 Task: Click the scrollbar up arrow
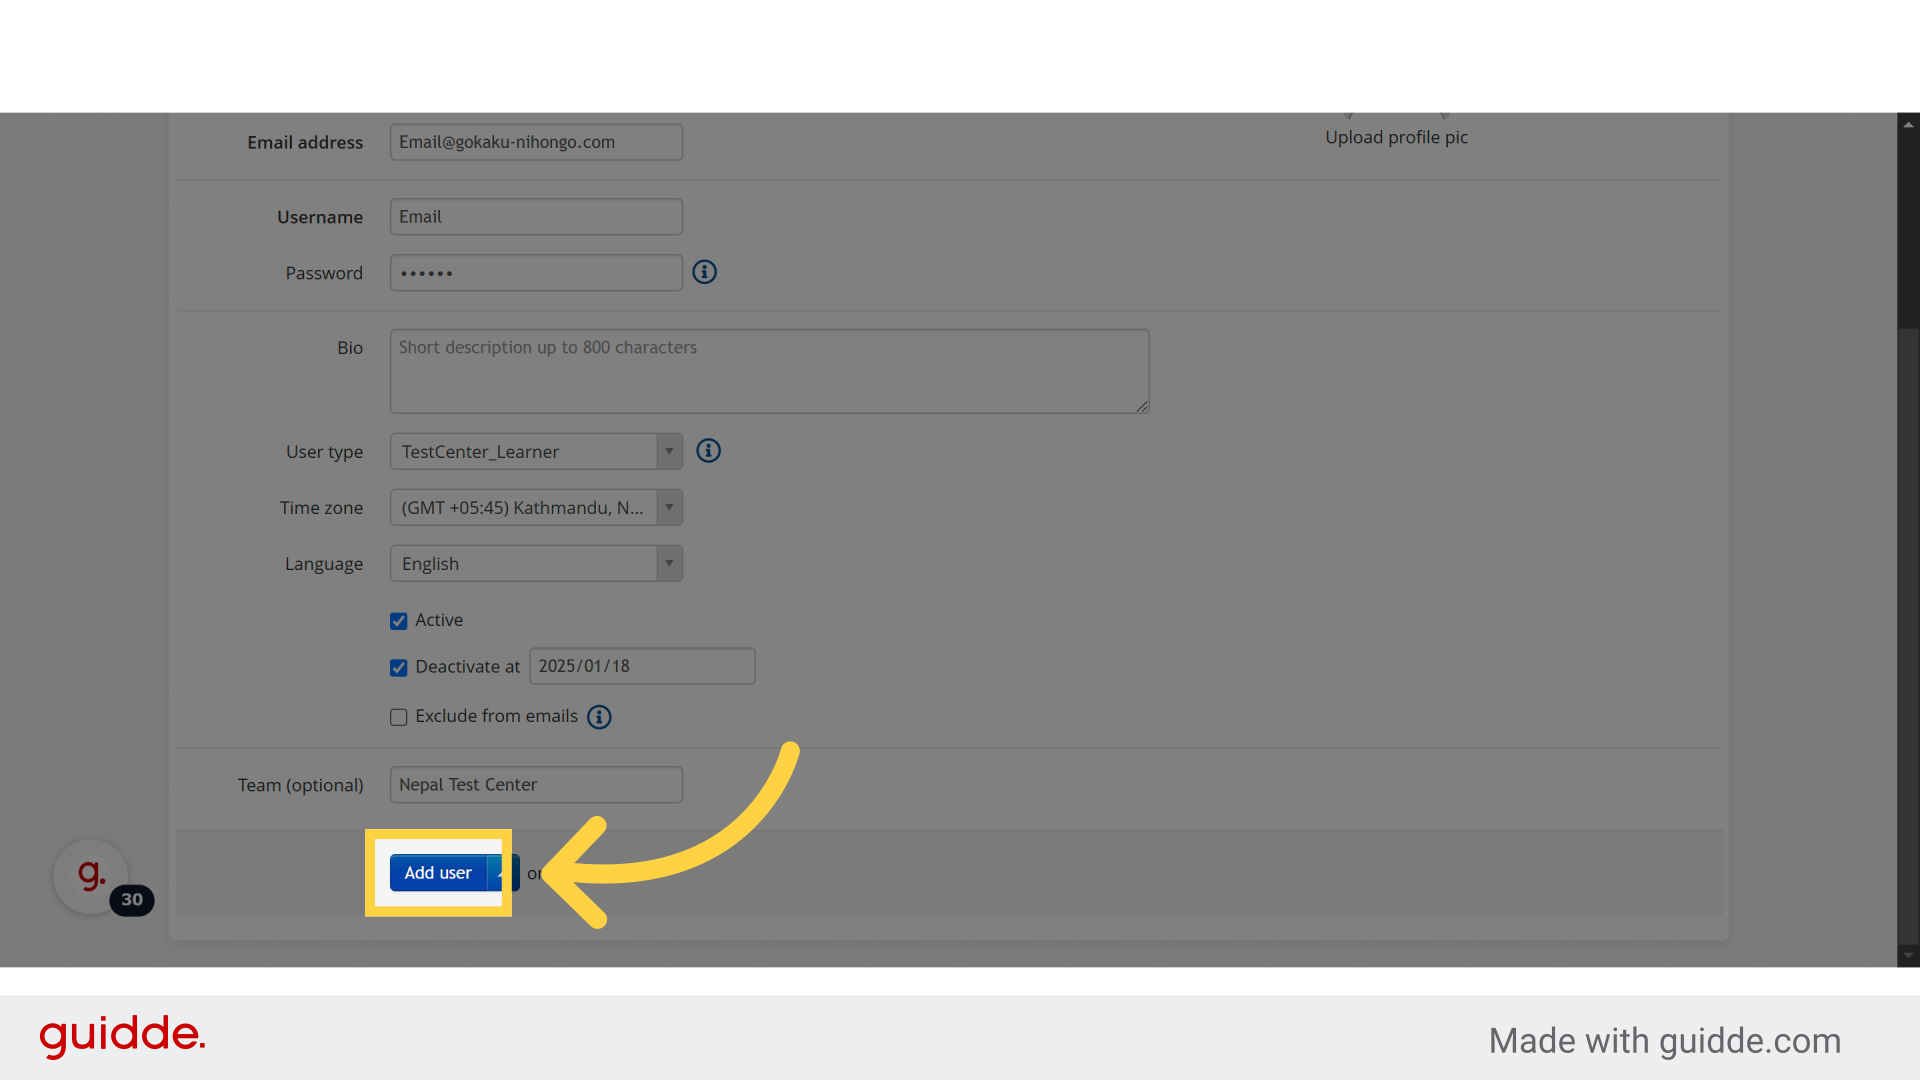click(1908, 125)
